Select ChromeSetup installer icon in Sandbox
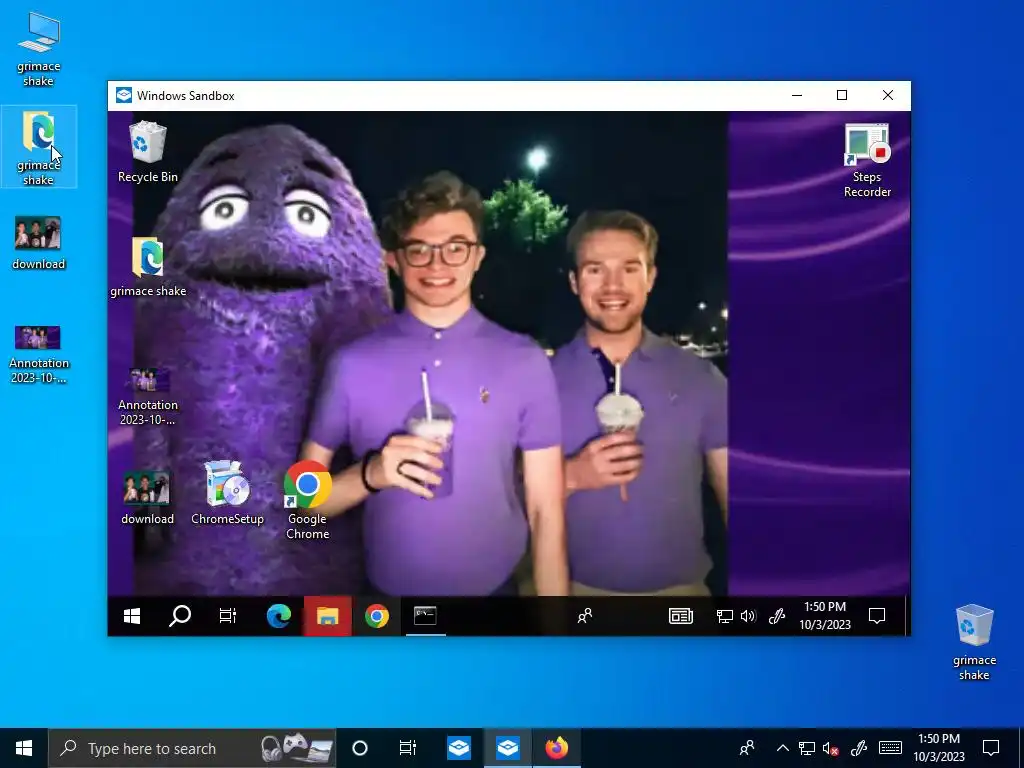The image size is (1024, 768). tap(227, 493)
